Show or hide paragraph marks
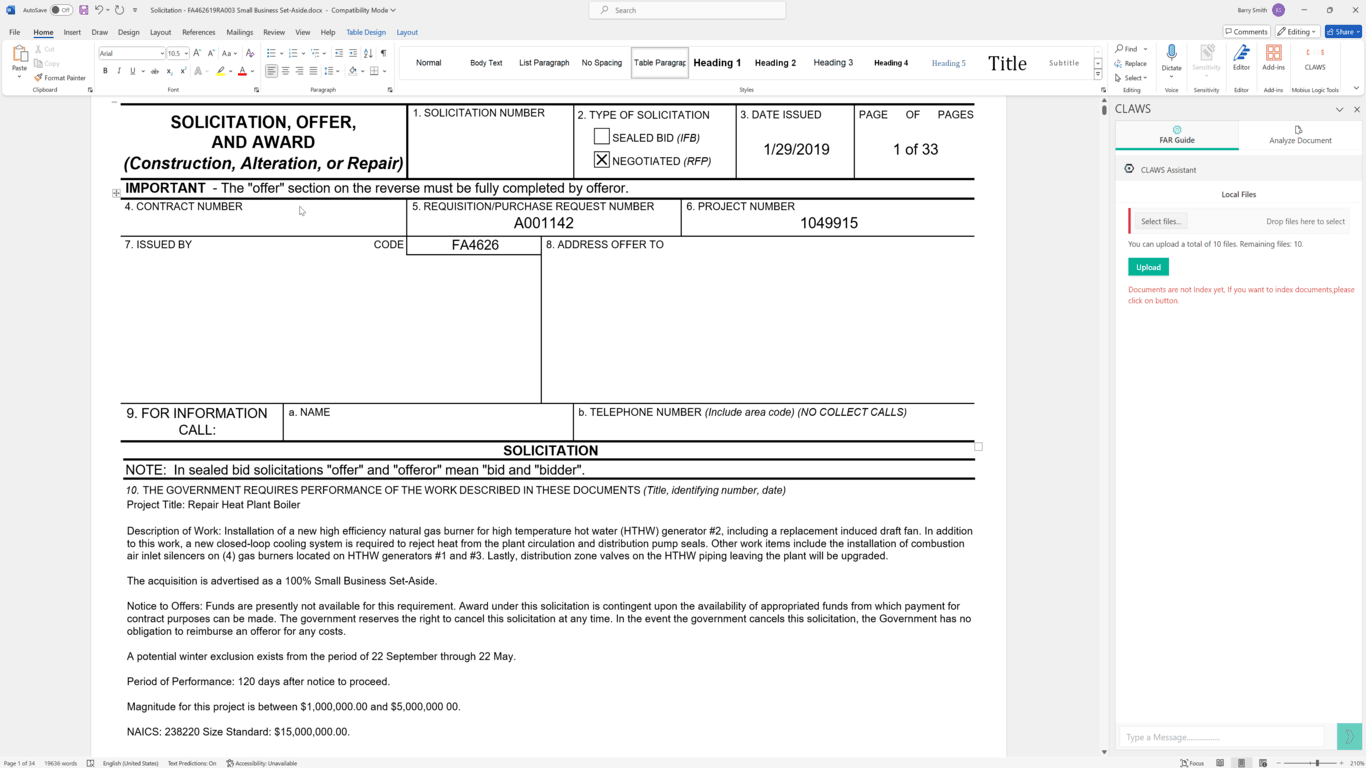This screenshot has height=768, width=1366. point(383,53)
